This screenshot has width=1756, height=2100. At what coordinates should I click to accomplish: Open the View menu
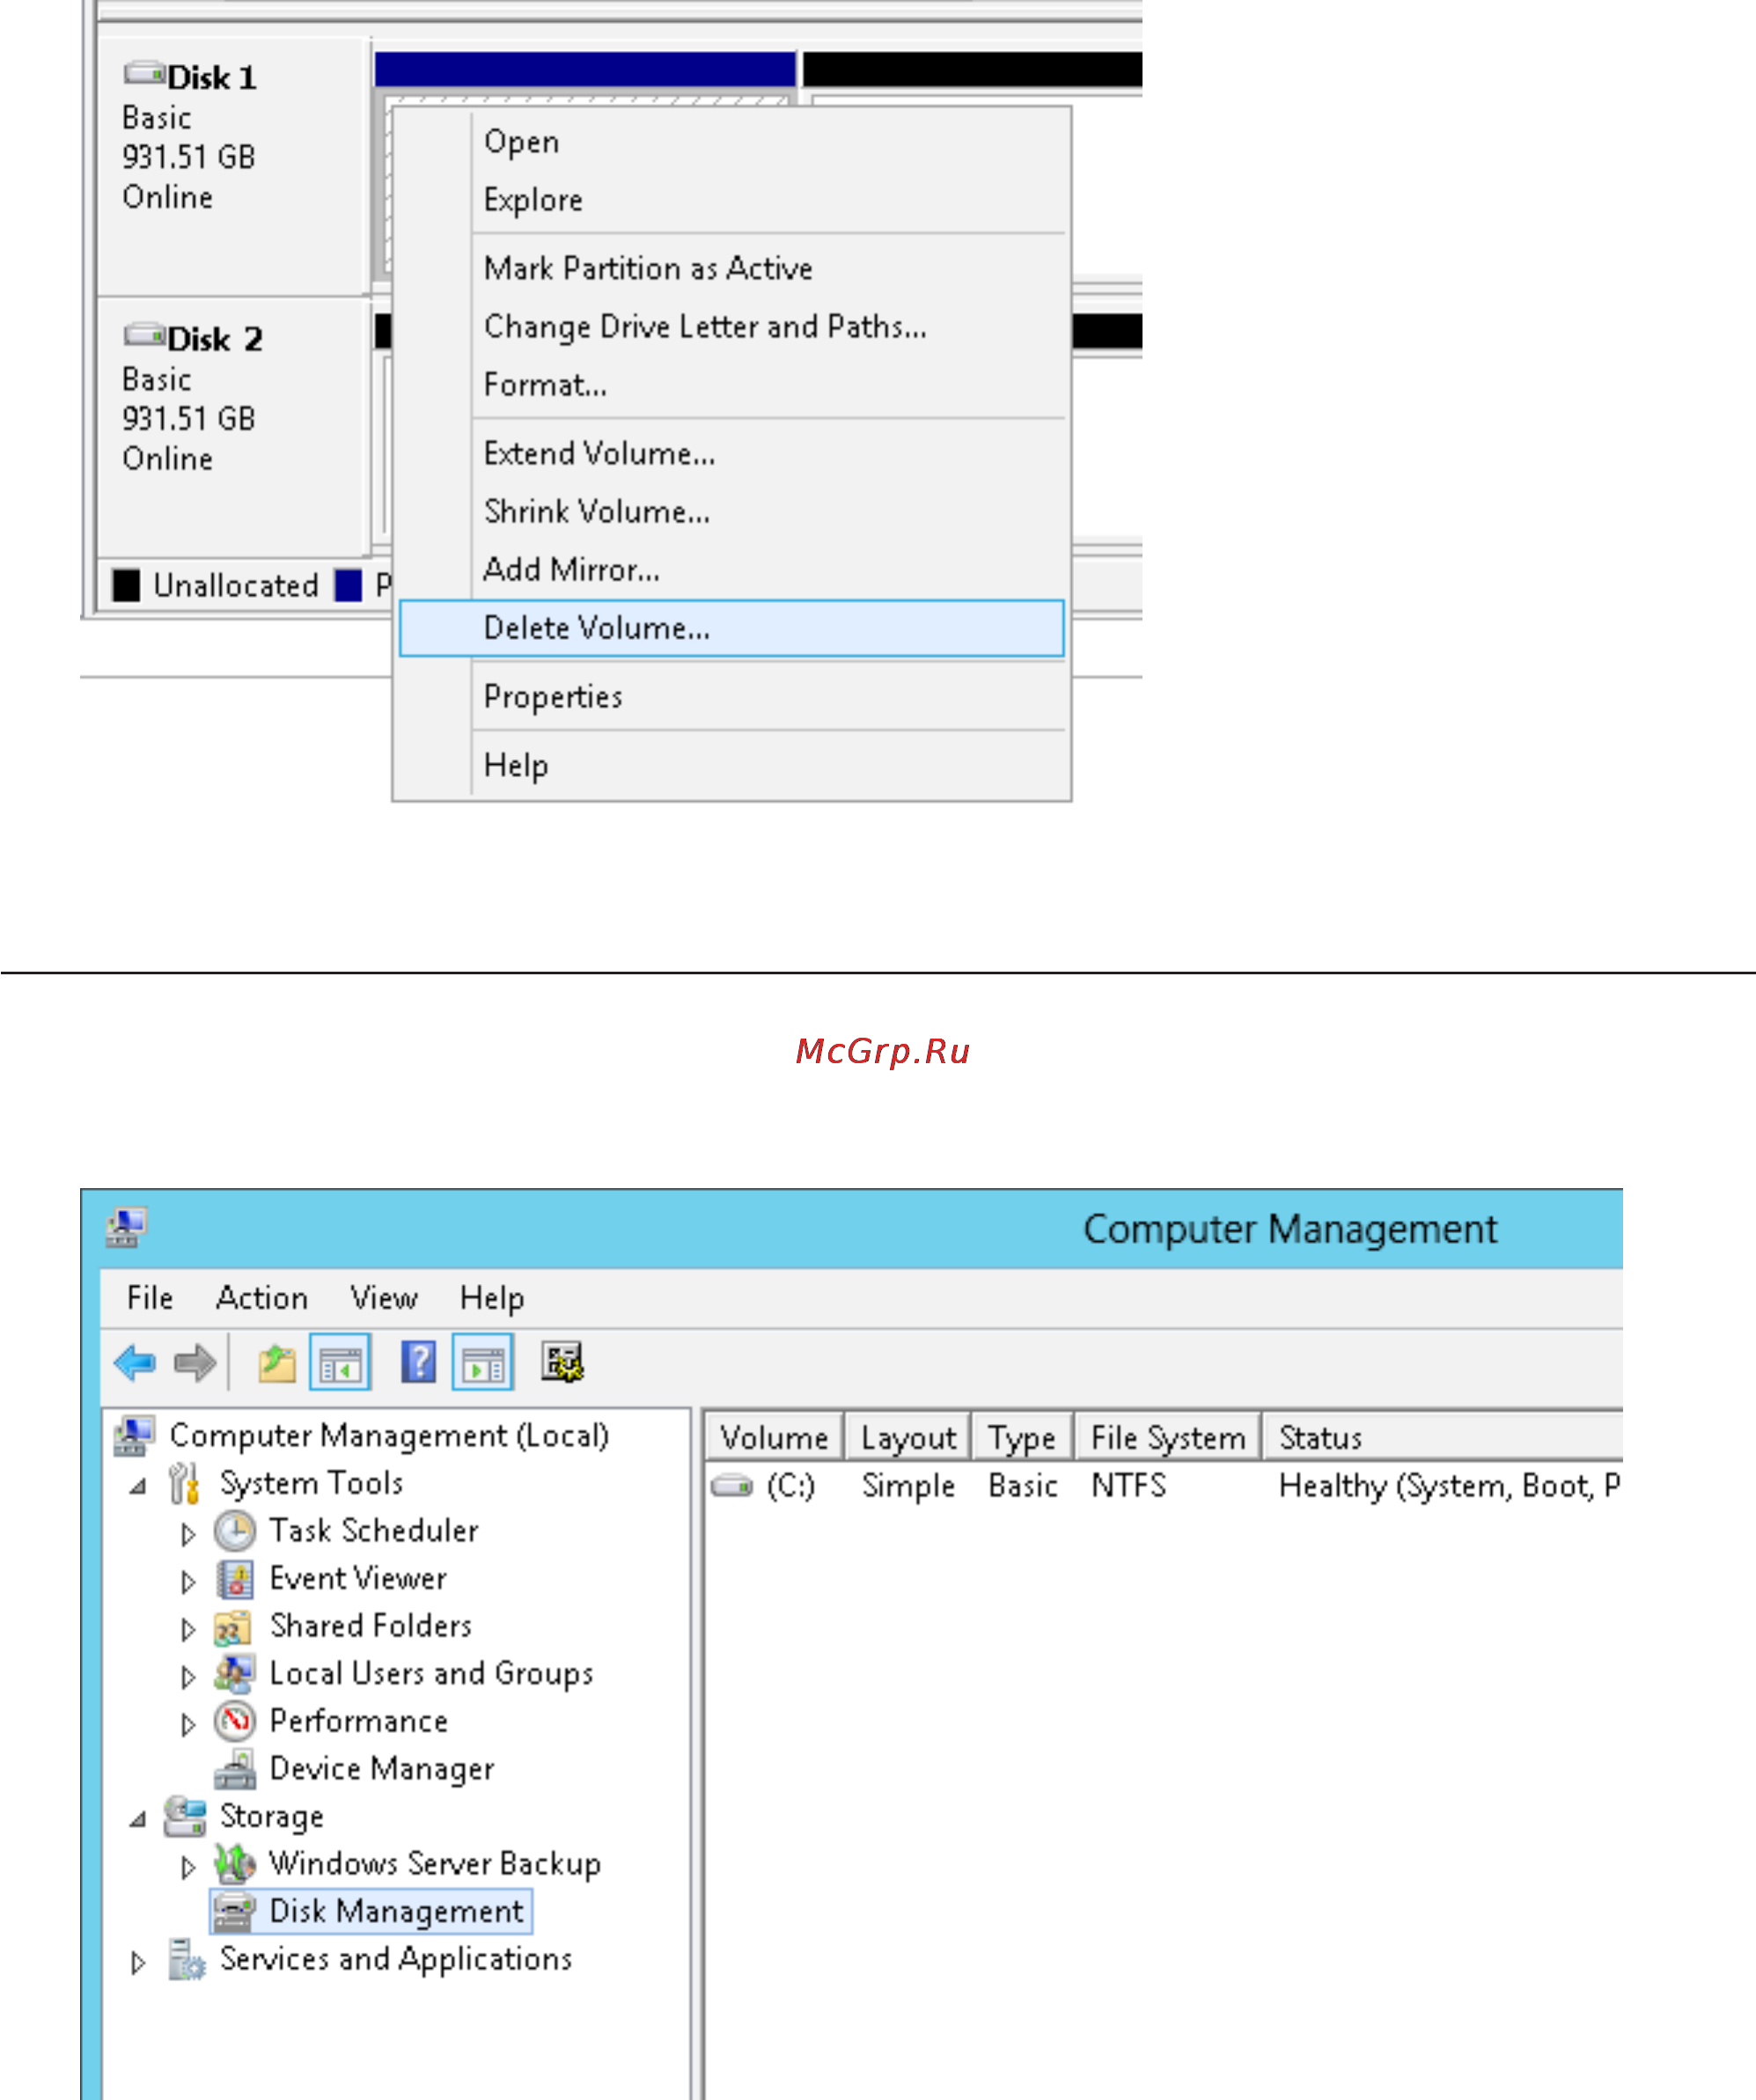(384, 1298)
